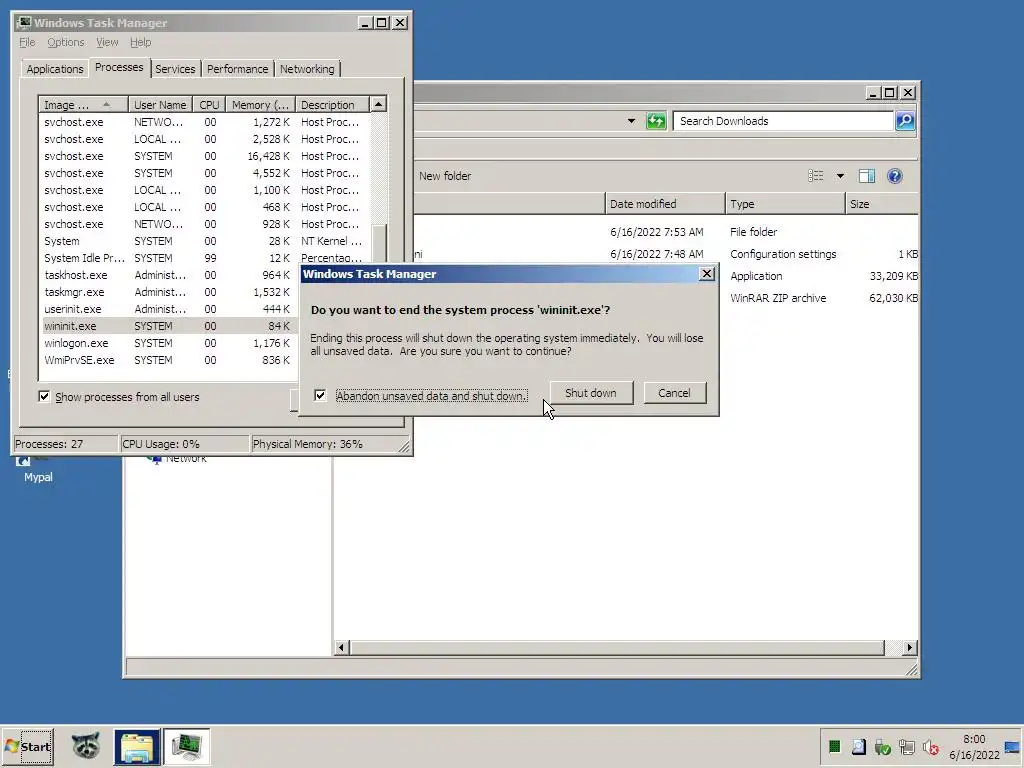Sort by CPU column header
This screenshot has height=768, width=1024.
tap(209, 104)
